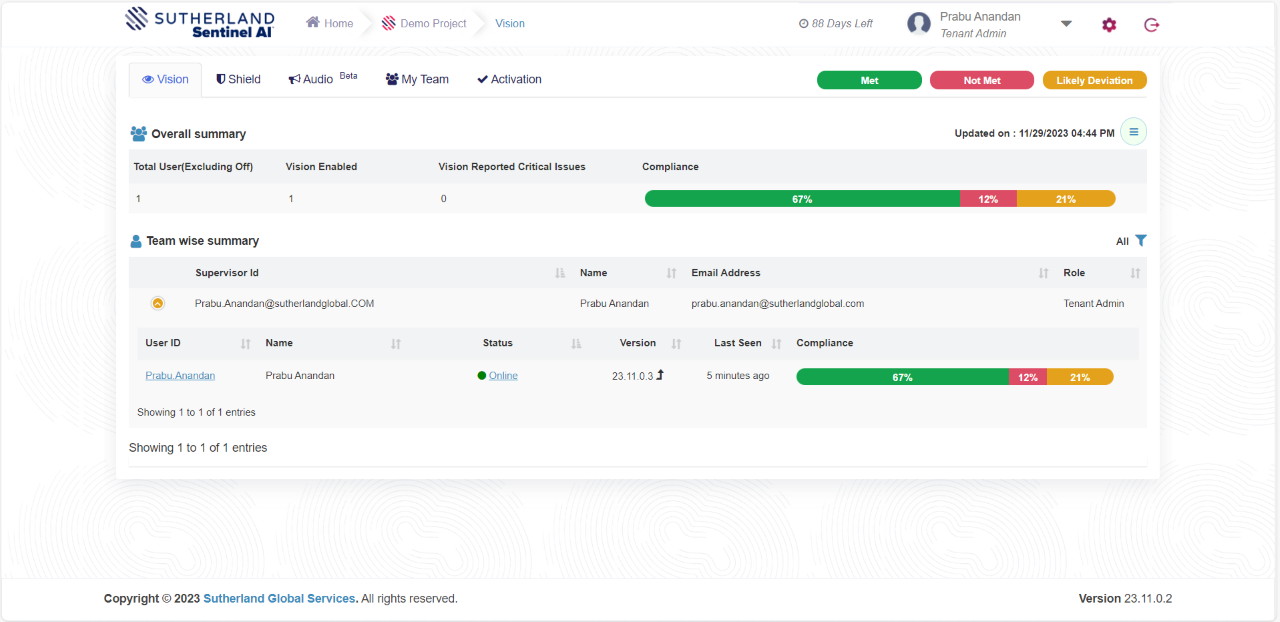Open the Prabu.Anandan user ID link
Viewport: 1280px width, 622px height.
(180, 375)
